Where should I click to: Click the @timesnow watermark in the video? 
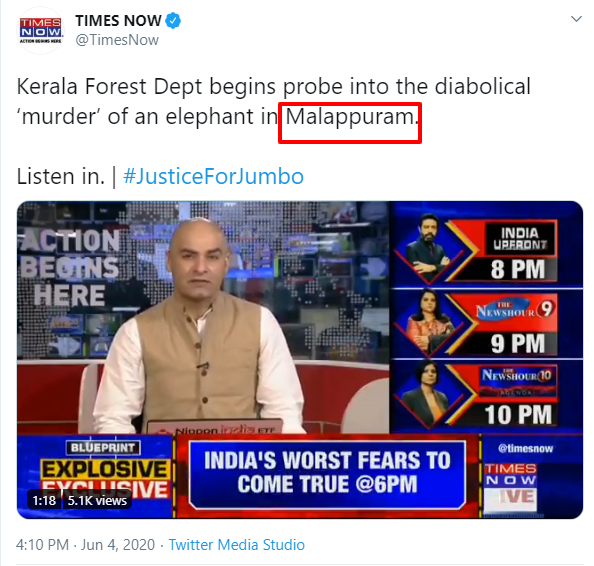coord(525,449)
